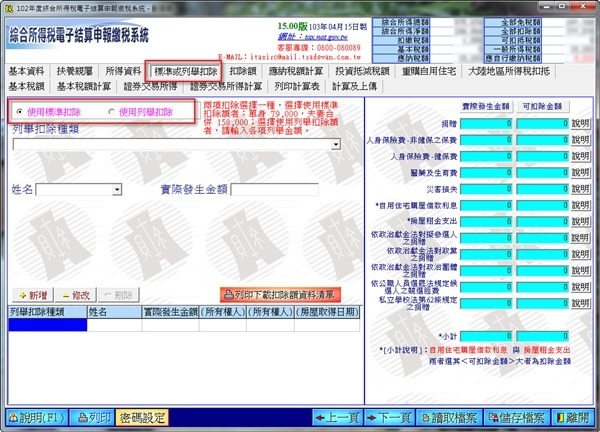Click the (房屋取得日期) table header
600x432 pixels.
click(327, 312)
